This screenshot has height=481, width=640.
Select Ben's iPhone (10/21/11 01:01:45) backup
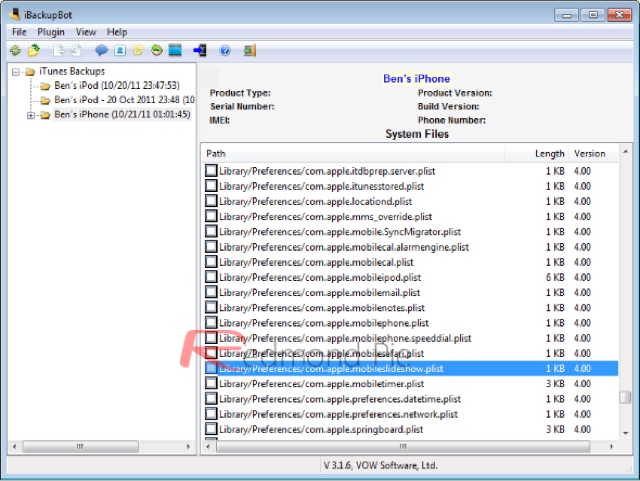click(x=122, y=114)
